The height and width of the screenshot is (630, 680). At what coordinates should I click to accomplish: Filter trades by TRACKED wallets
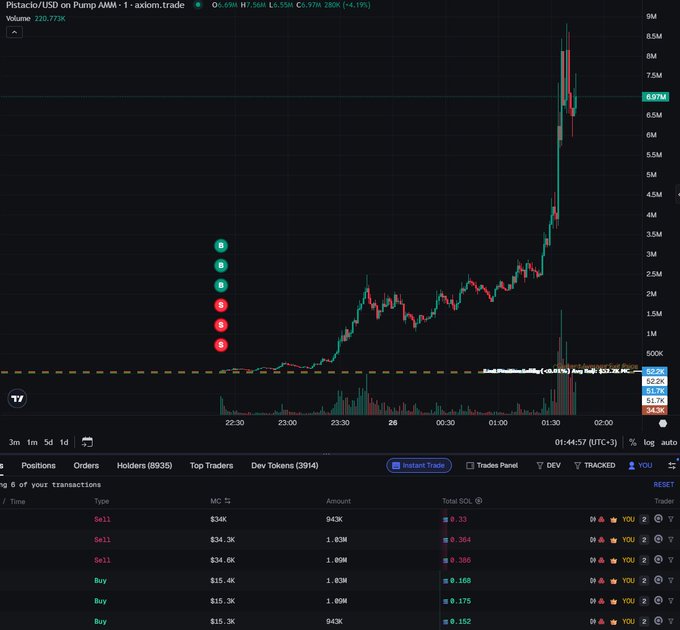[x=595, y=465]
